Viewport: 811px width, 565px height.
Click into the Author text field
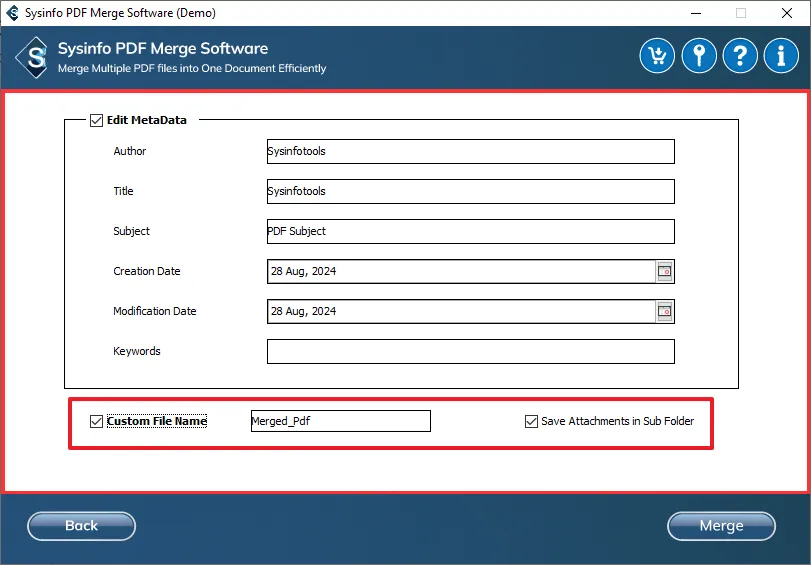coord(470,151)
